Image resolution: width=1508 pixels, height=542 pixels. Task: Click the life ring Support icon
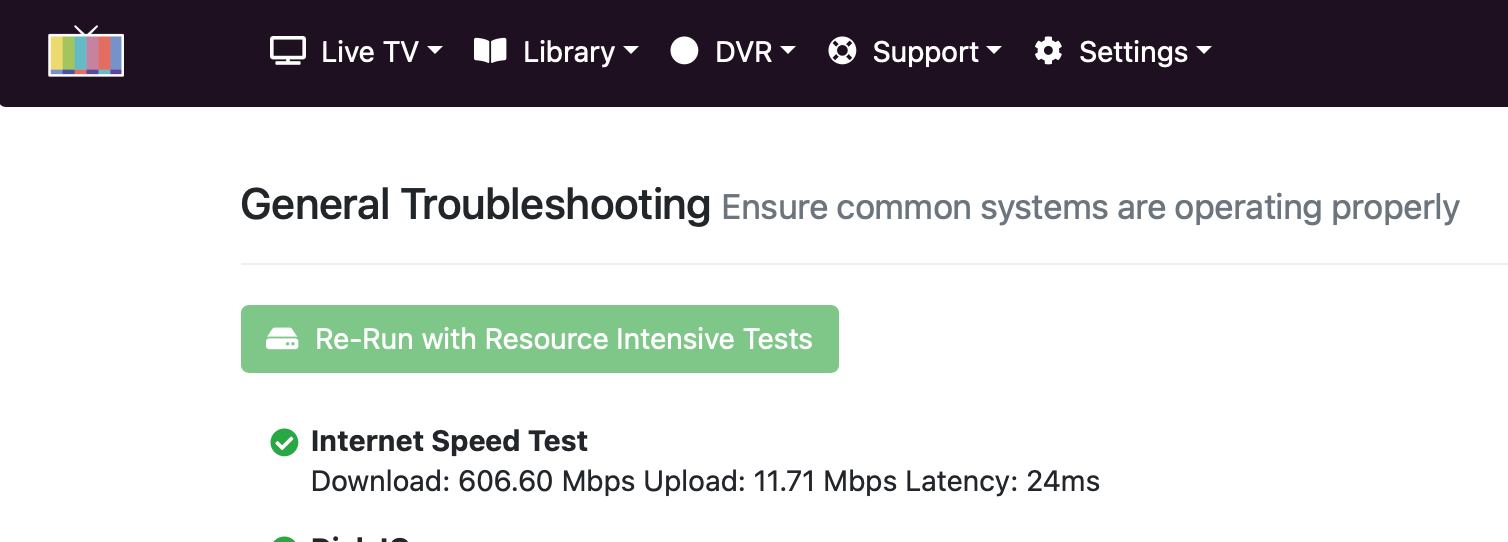coord(842,51)
